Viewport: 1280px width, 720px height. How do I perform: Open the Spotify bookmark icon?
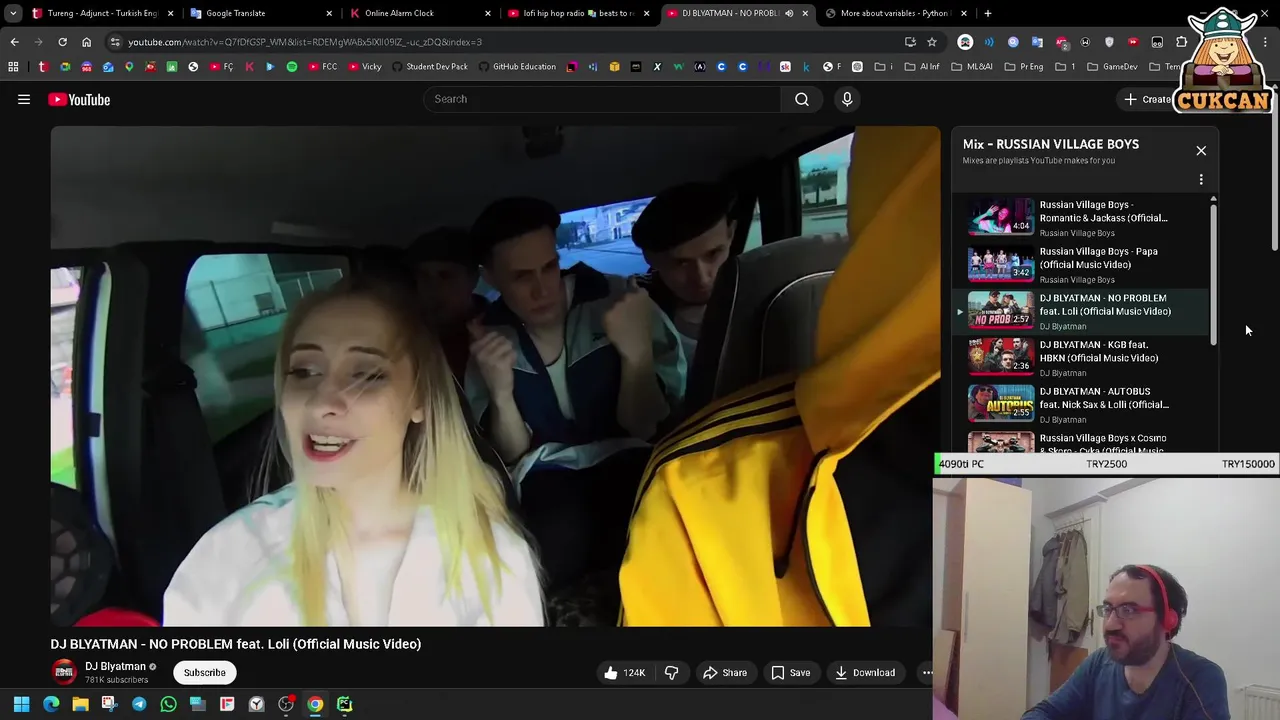(x=292, y=67)
